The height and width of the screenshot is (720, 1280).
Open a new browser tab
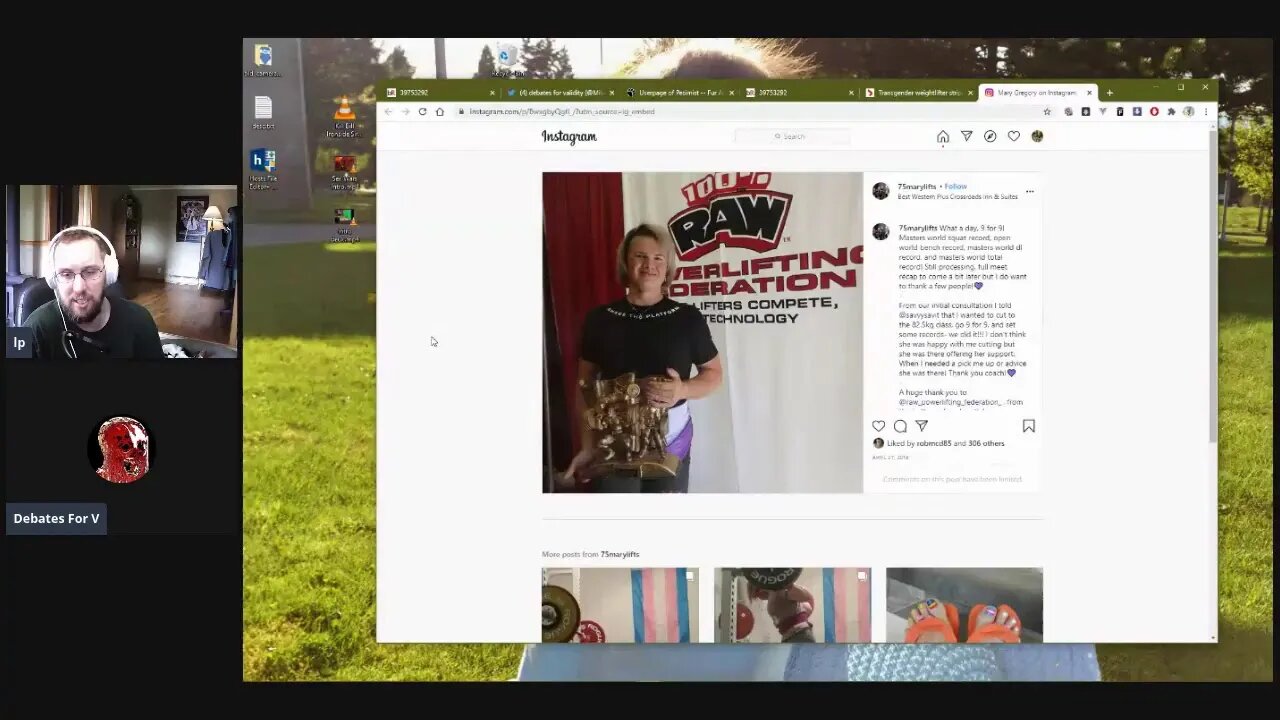click(1109, 93)
